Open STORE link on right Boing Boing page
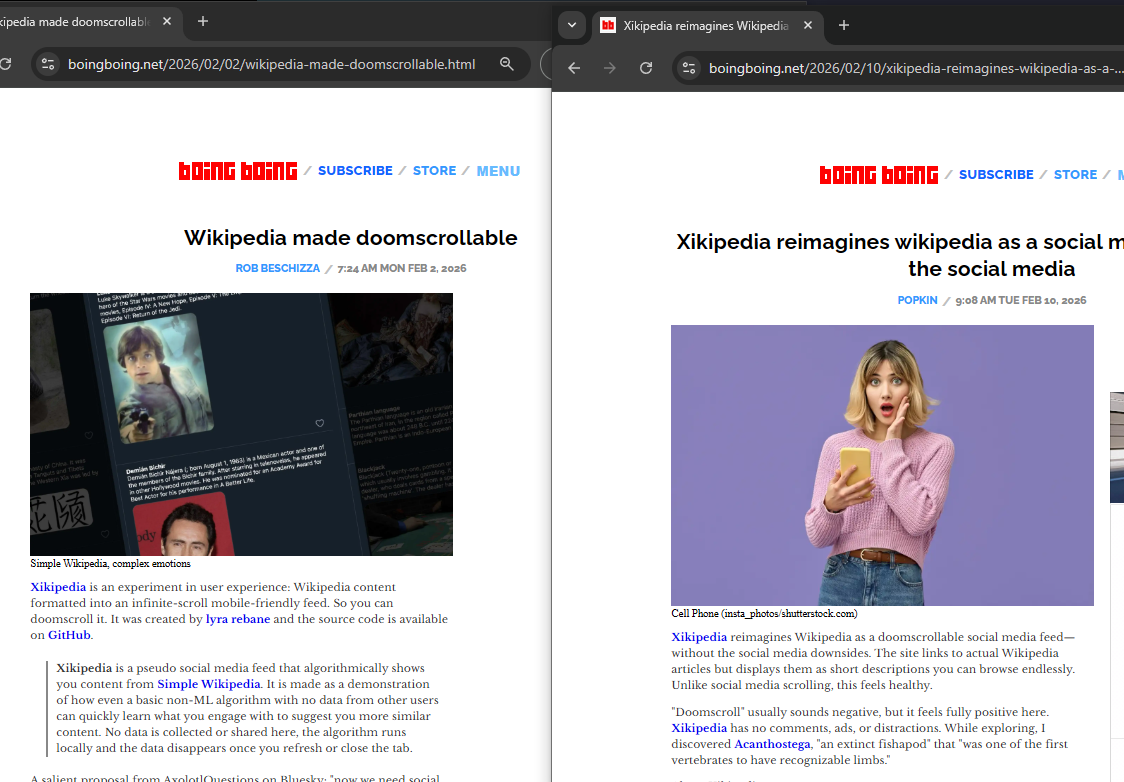The width and height of the screenshot is (1124, 782). [x=1075, y=175]
